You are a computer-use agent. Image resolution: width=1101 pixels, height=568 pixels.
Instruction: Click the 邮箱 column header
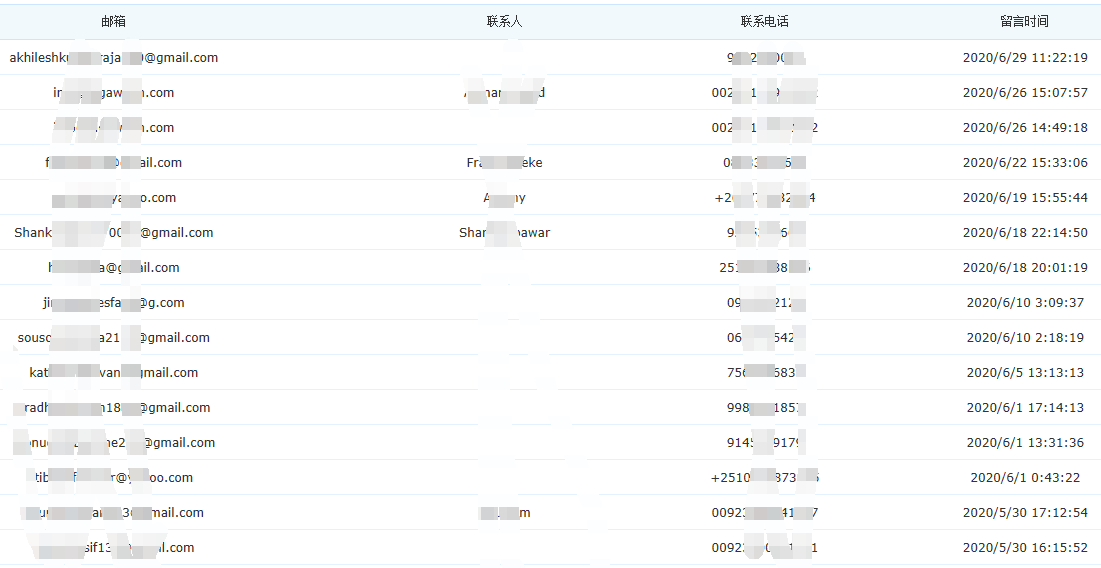pos(113,21)
